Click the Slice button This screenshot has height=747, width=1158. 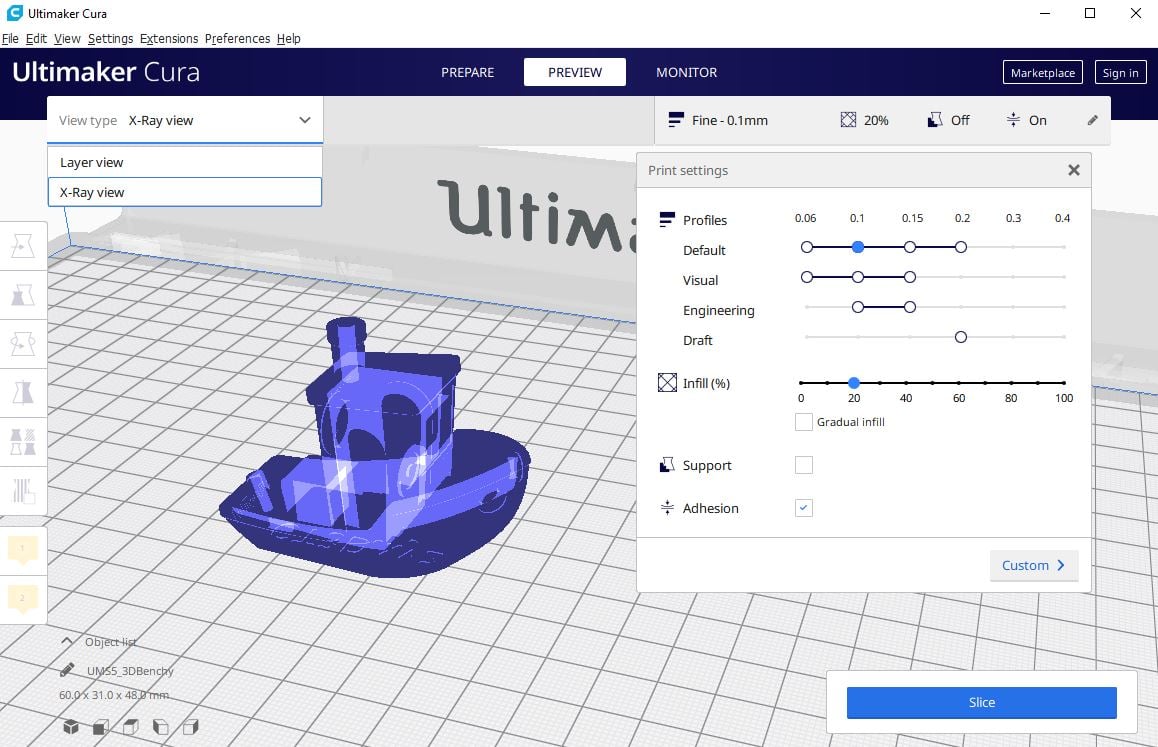(x=981, y=703)
